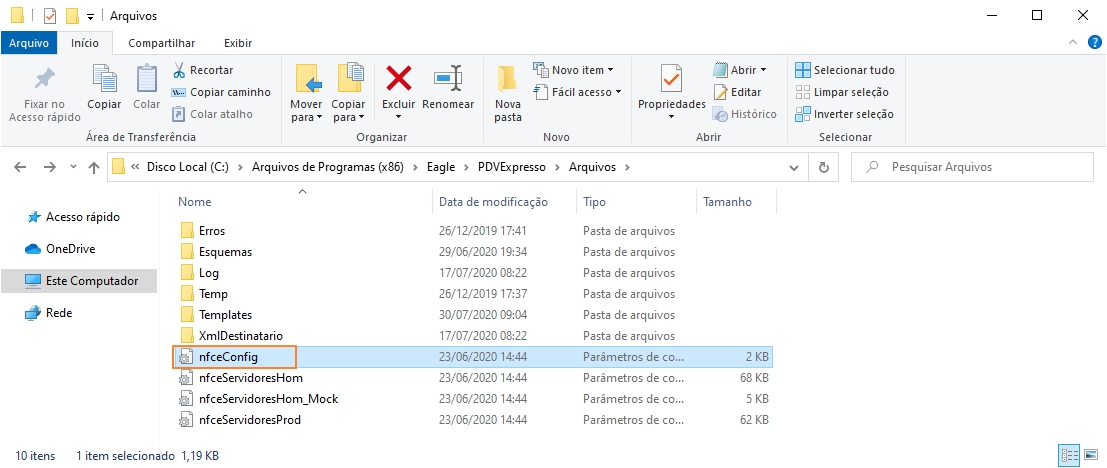Click Selecionar tudo
Screen dimensions: 1107x468
coord(845,70)
